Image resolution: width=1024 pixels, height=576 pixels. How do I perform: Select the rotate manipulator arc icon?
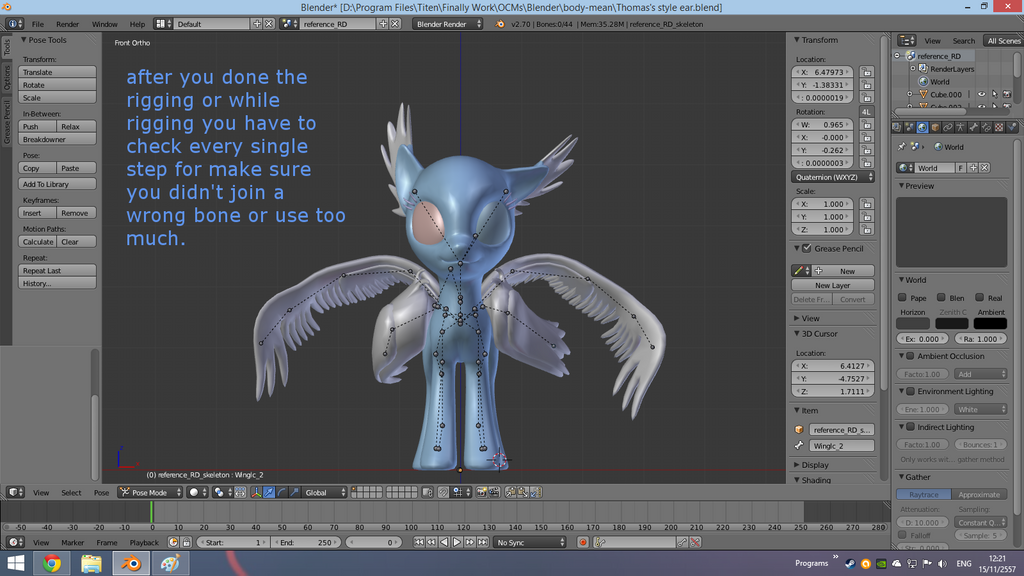pyautogui.click(x=281, y=492)
